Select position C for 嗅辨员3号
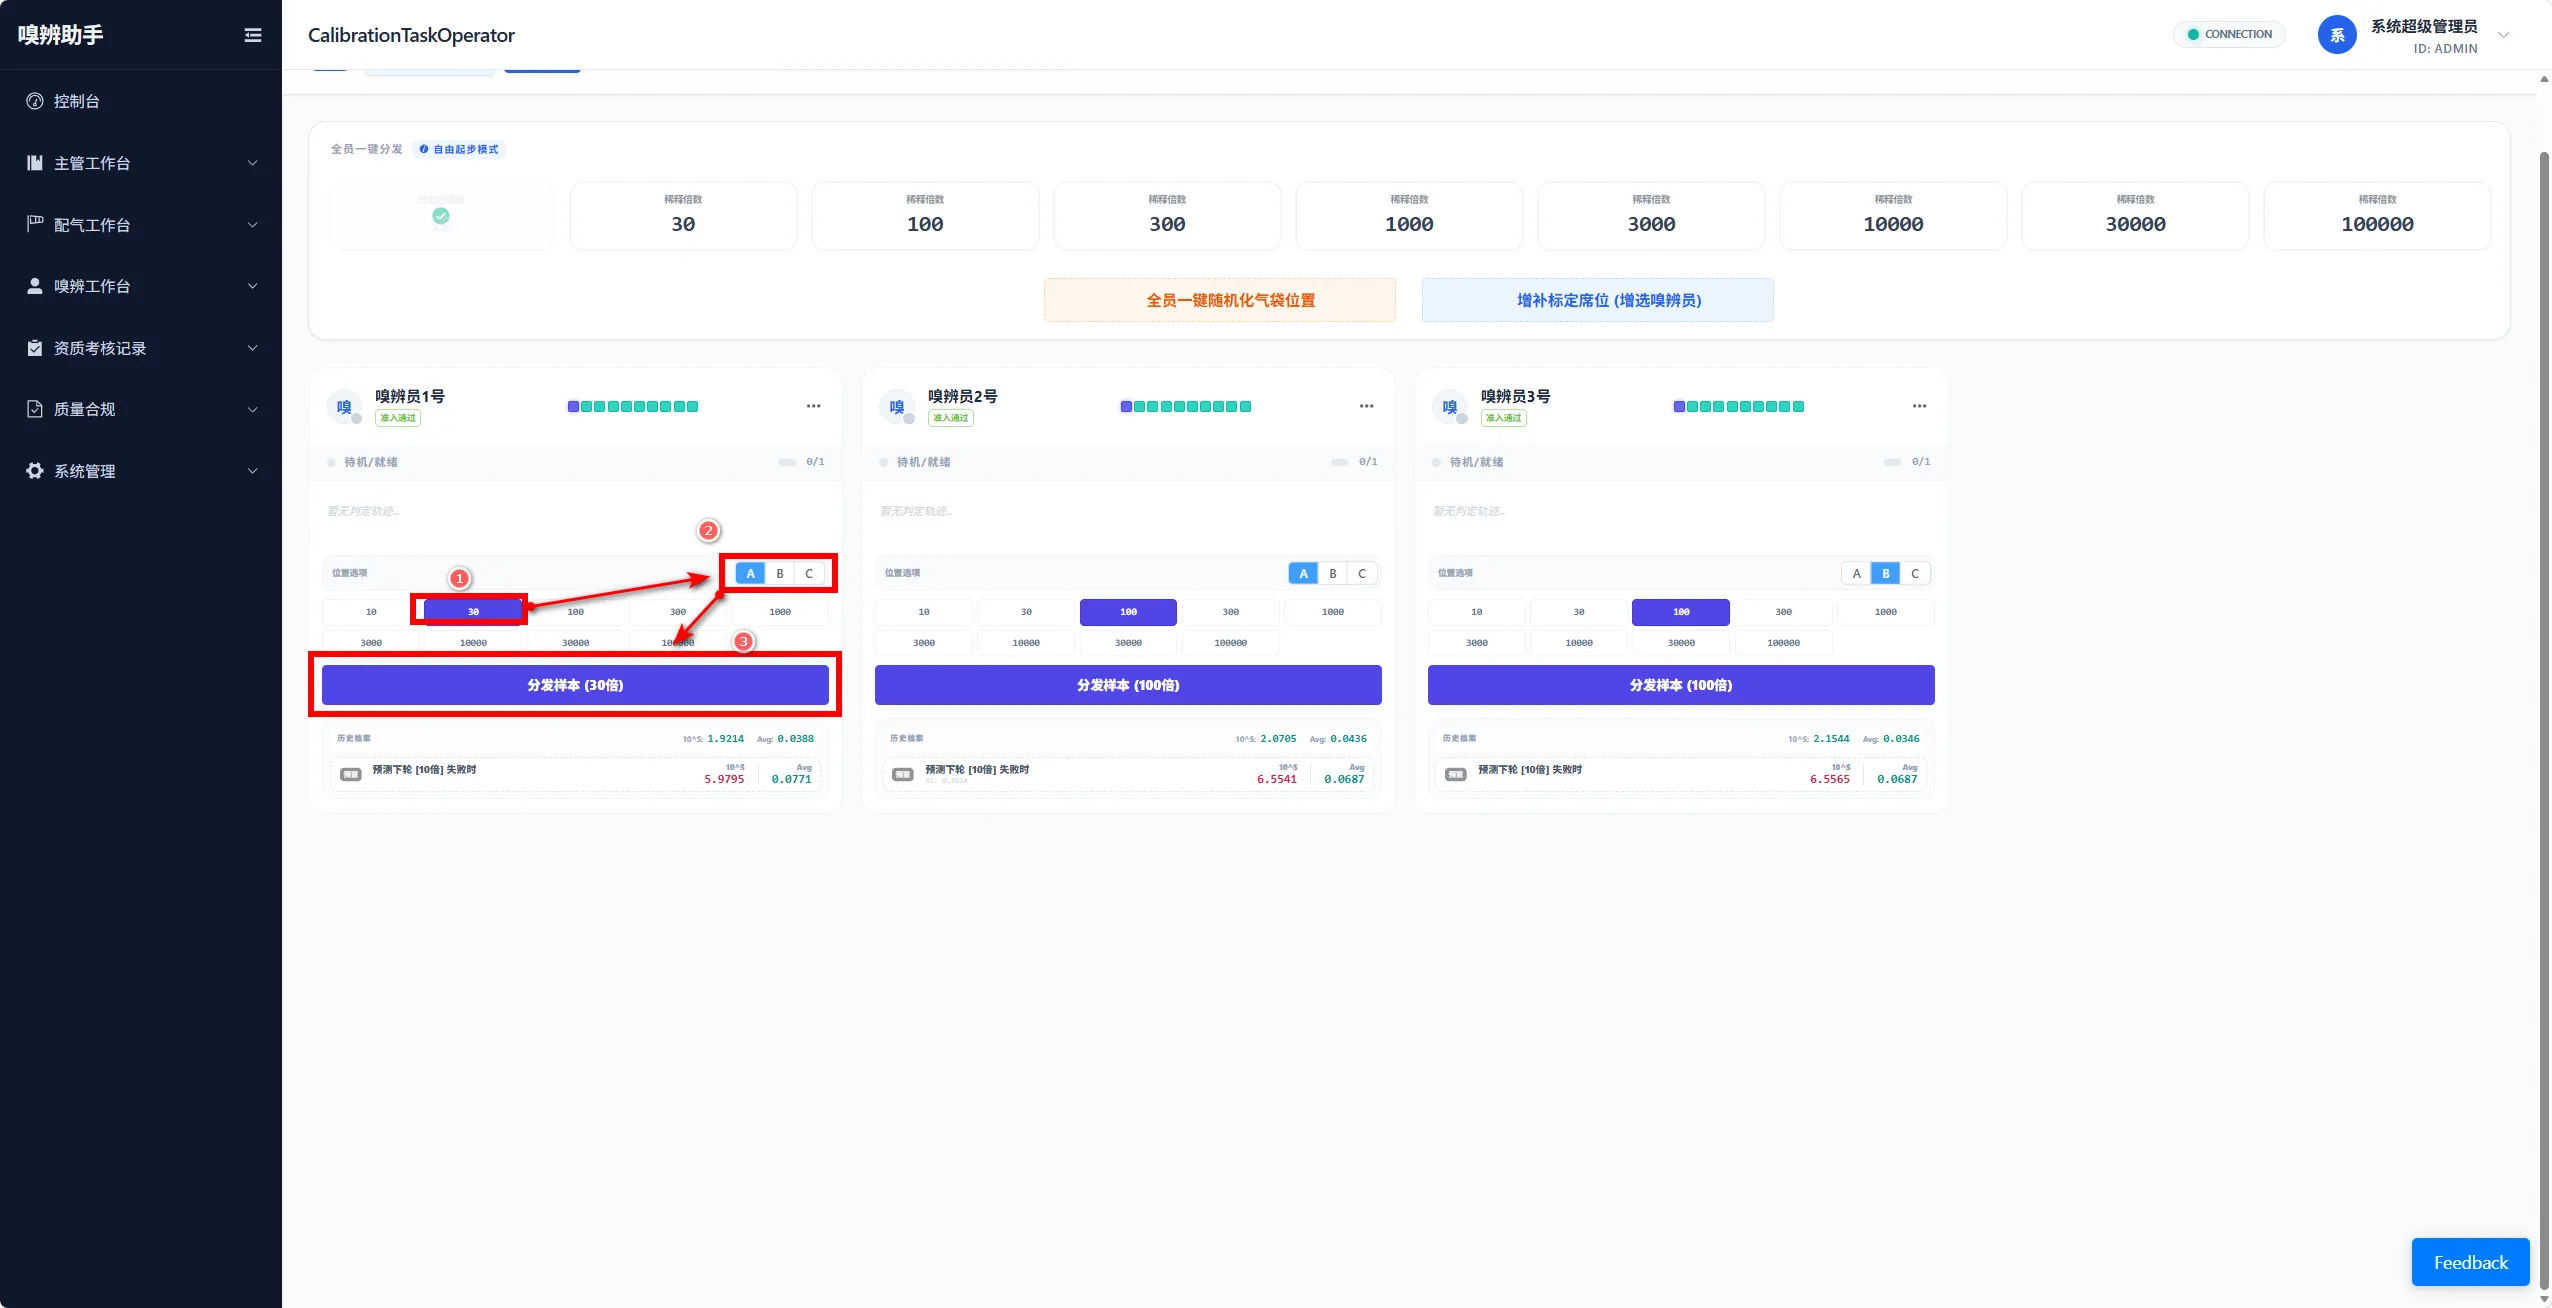 [1915, 573]
